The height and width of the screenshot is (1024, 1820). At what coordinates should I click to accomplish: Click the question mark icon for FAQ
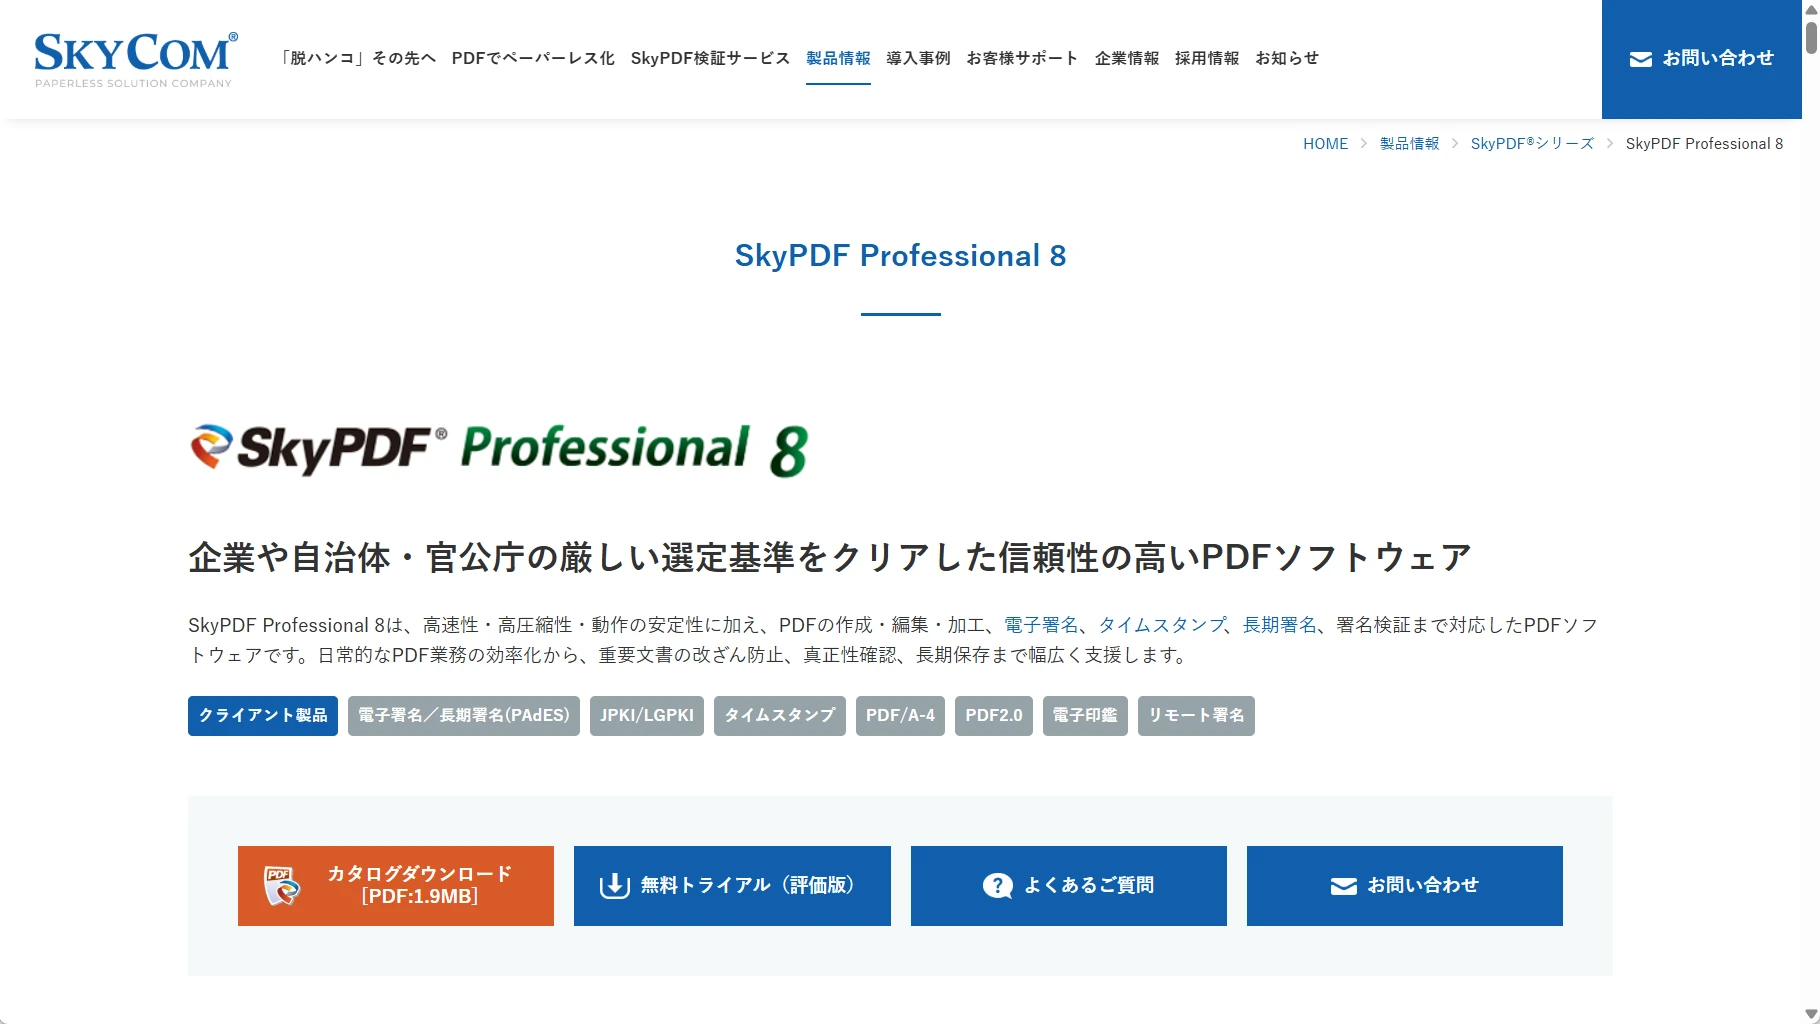tap(997, 885)
